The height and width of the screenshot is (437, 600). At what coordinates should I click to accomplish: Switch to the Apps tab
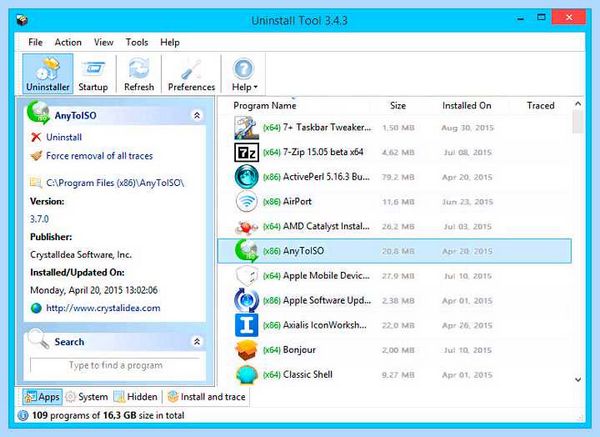tap(42, 397)
